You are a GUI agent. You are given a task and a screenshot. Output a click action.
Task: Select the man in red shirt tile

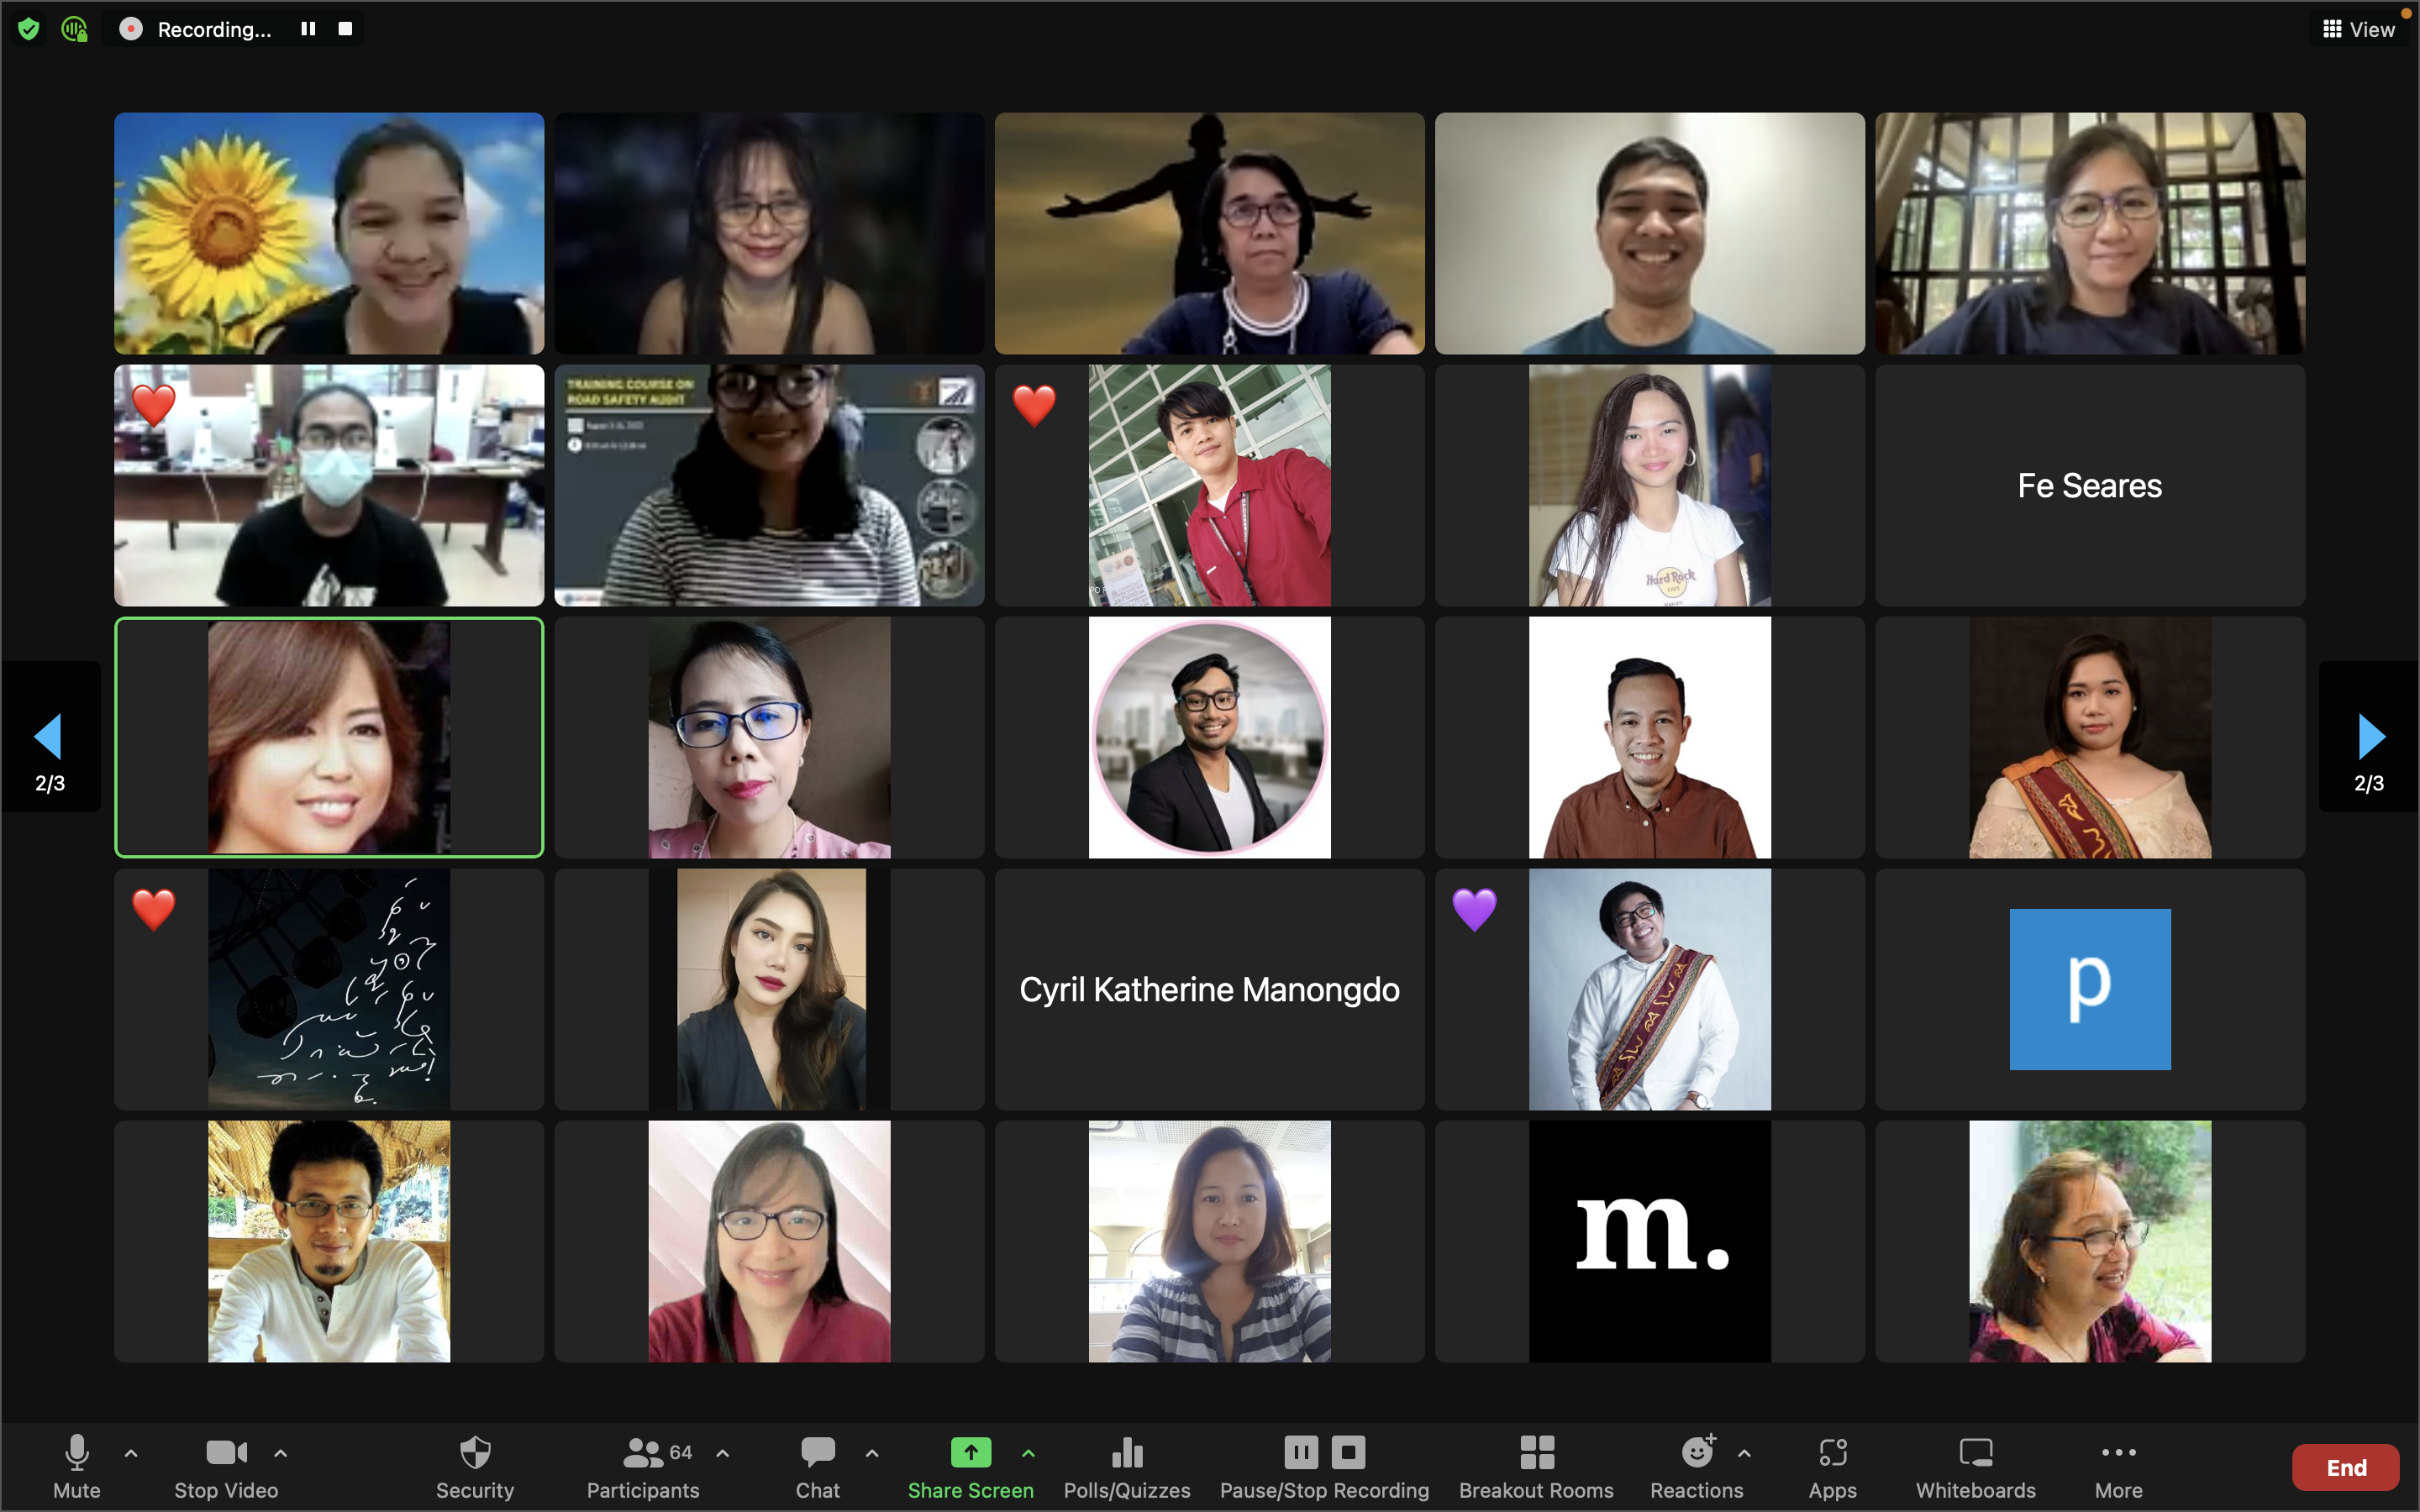click(x=1210, y=485)
